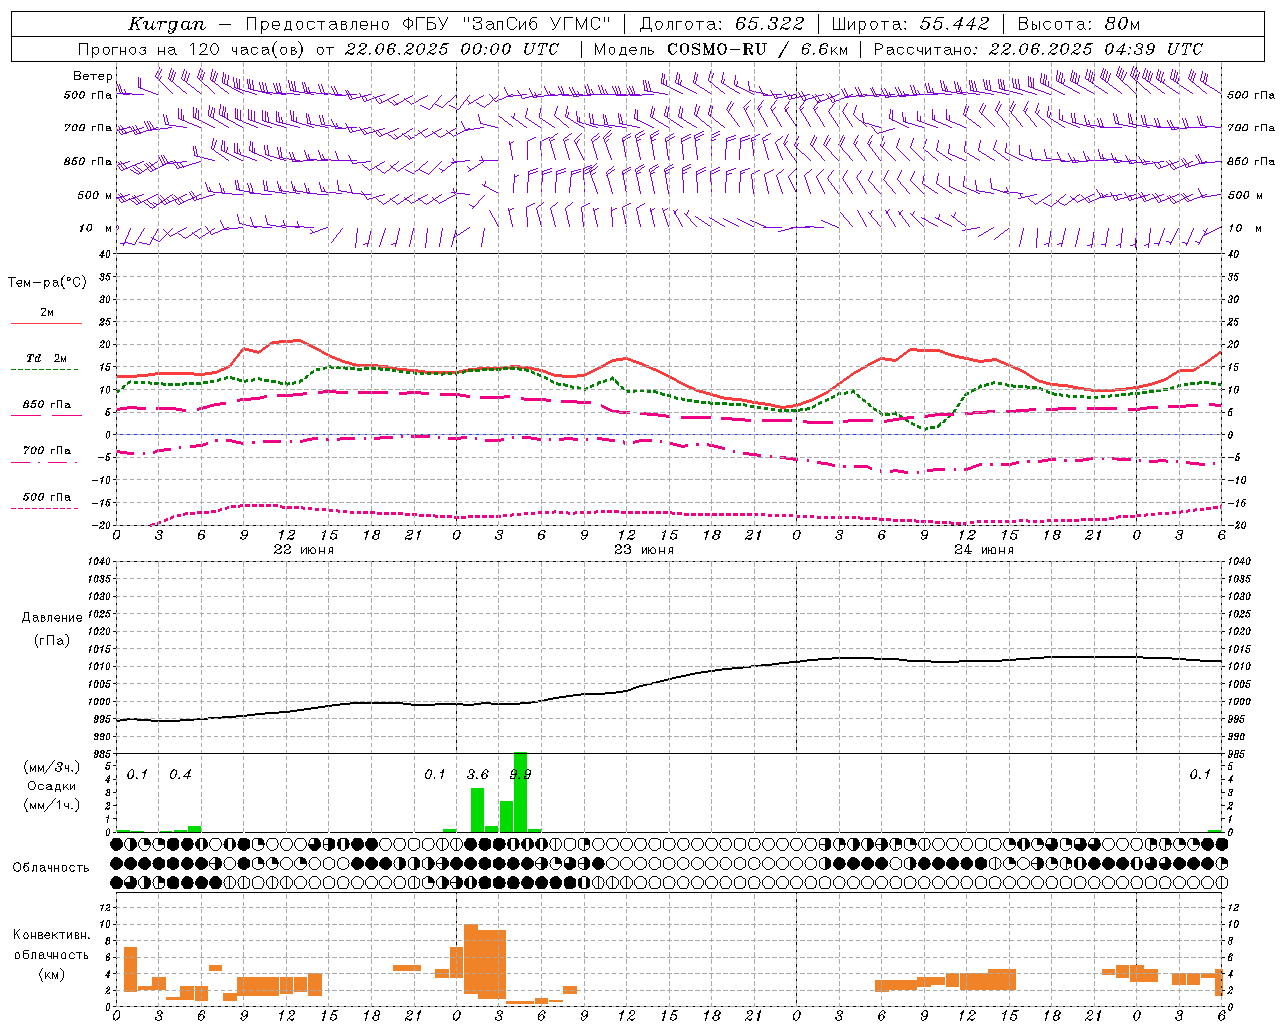Screen dimensions: 1280x1024
Task: Select the Конвективн. convective cloud label
Action: (52, 935)
